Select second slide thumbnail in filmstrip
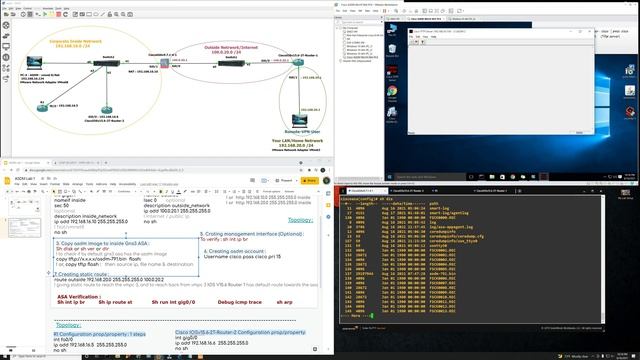 tap(24, 227)
